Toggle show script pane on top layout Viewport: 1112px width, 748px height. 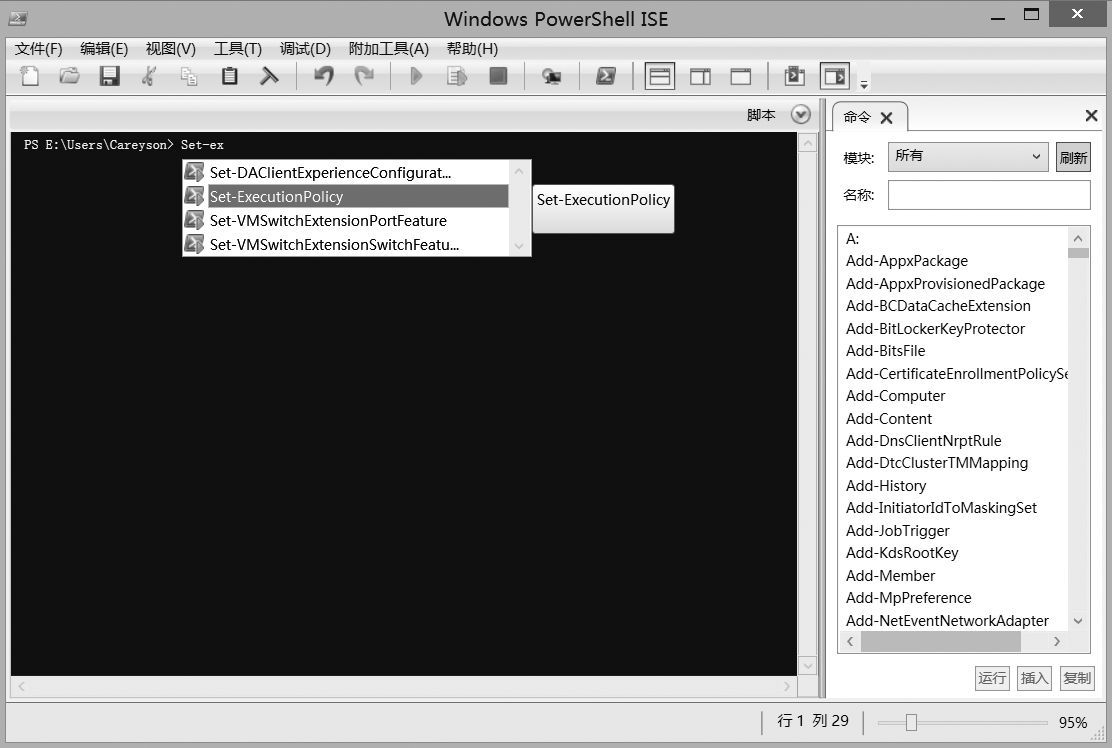click(x=659, y=76)
